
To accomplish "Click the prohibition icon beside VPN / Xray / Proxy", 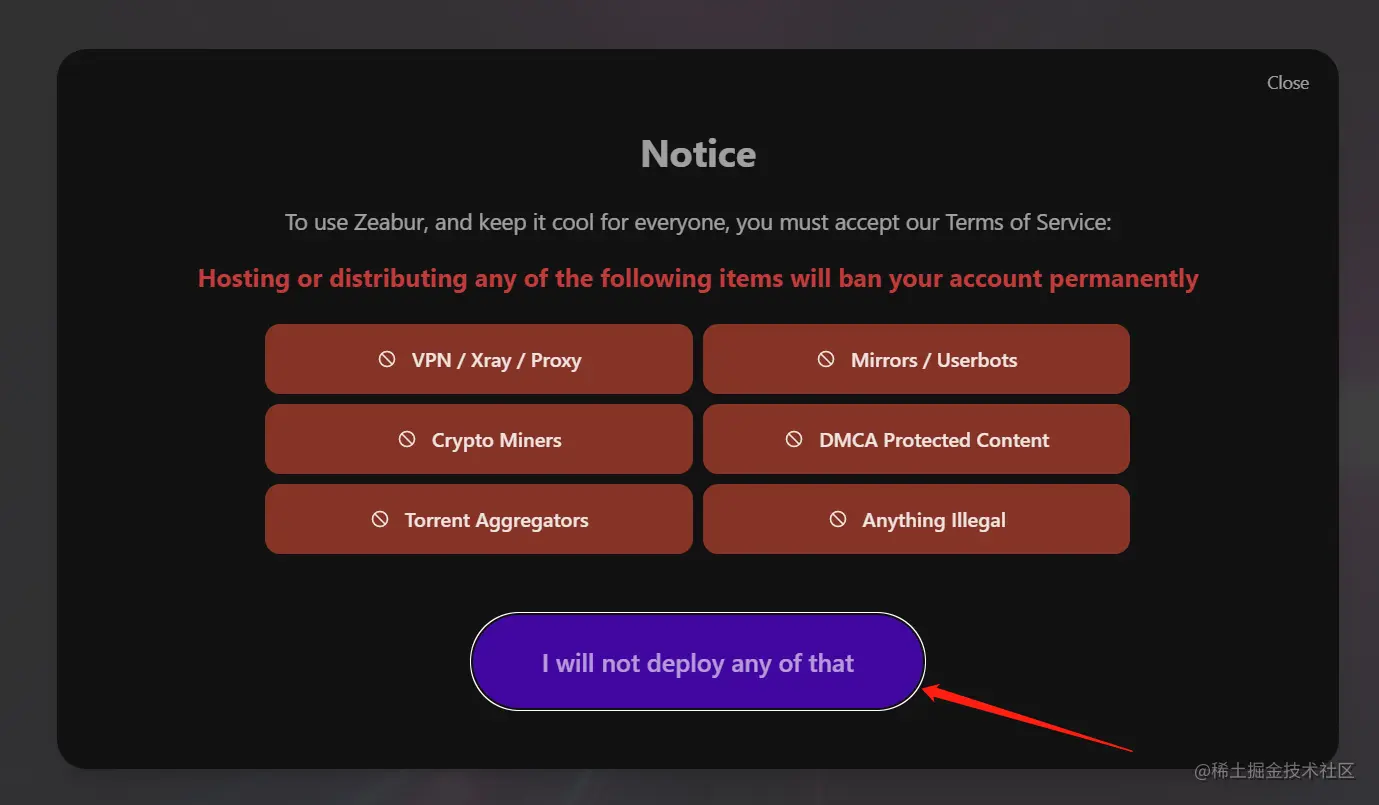I will tap(389, 360).
